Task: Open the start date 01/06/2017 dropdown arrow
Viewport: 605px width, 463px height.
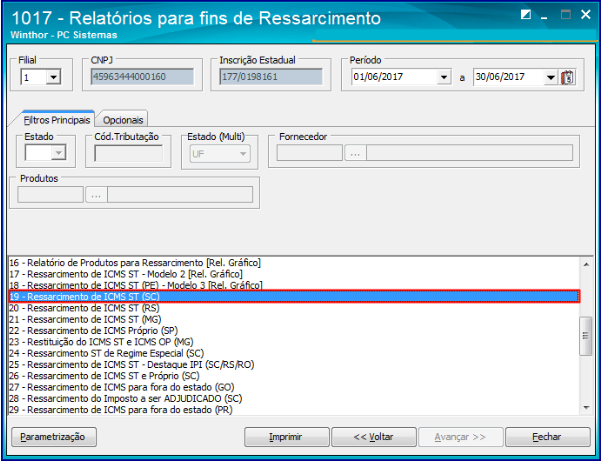Action: coord(444,77)
